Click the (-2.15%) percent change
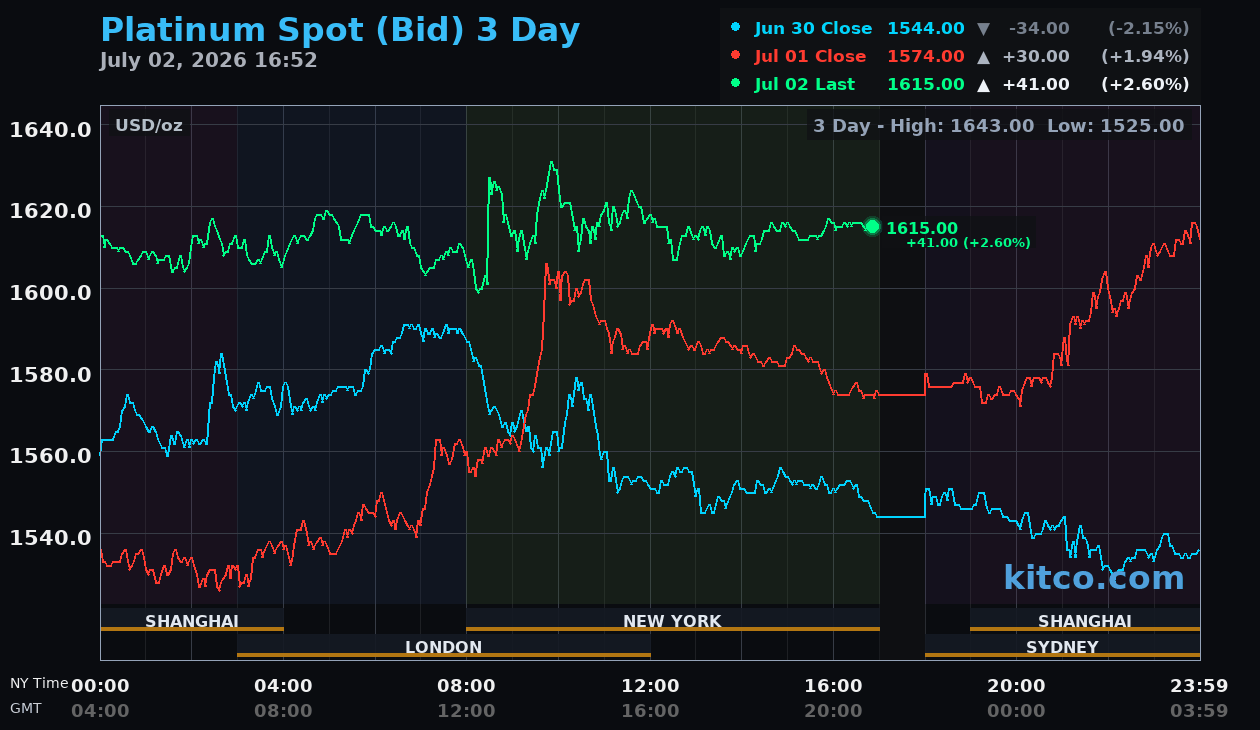This screenshot has height=730, width=1260. pos(1149,29)
